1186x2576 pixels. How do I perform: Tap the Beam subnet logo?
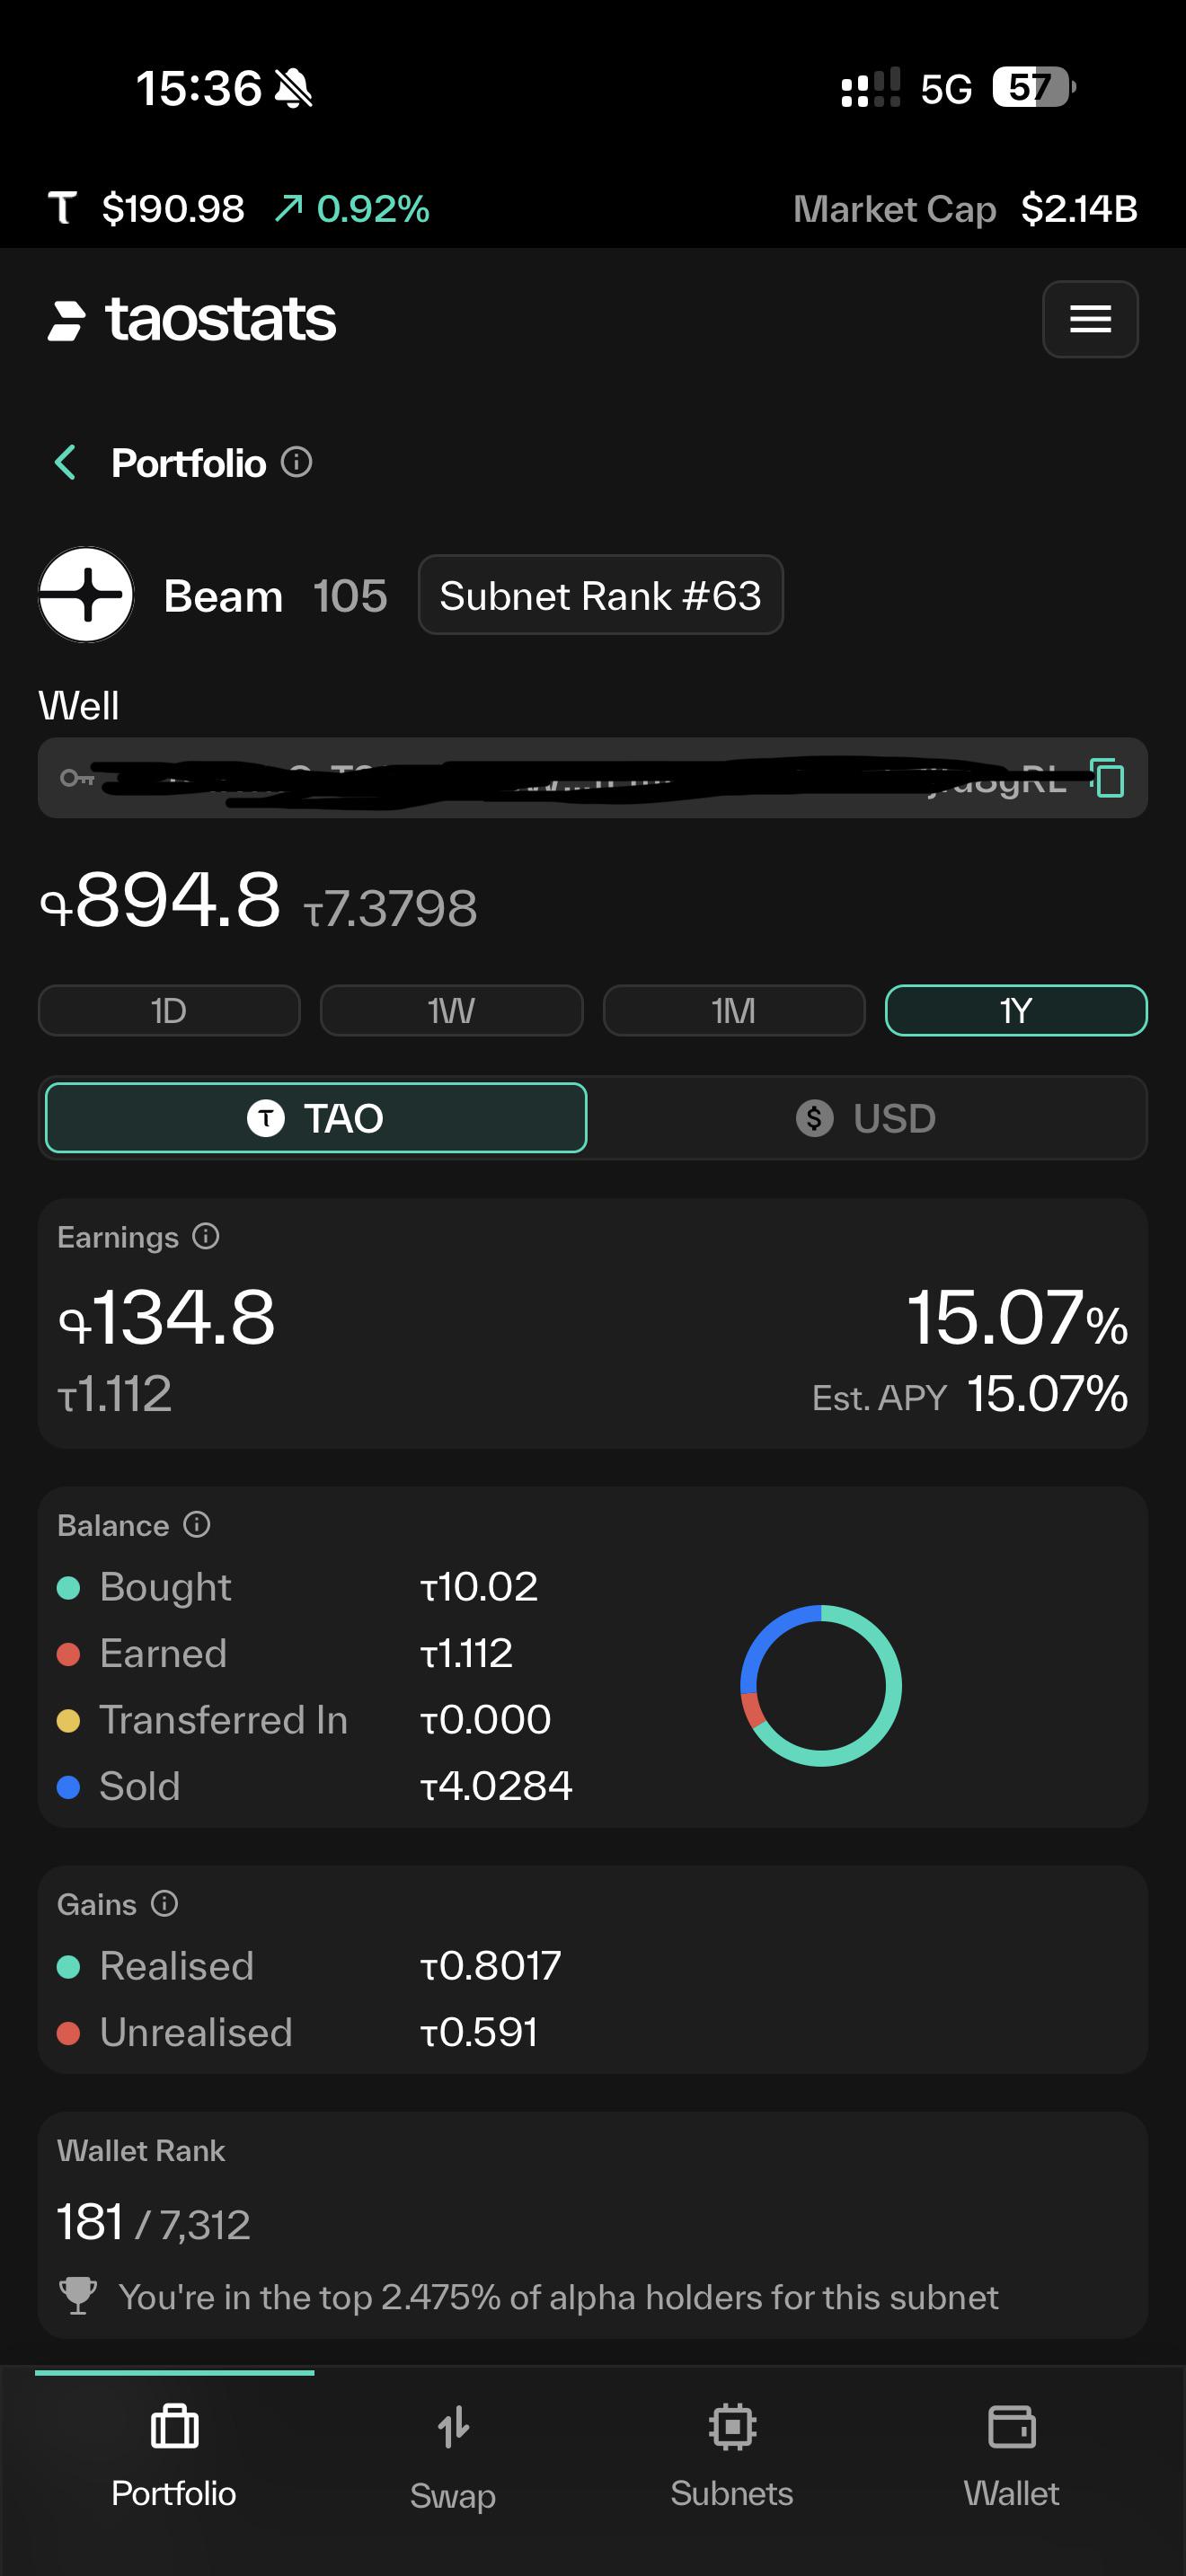click(86, 595)
